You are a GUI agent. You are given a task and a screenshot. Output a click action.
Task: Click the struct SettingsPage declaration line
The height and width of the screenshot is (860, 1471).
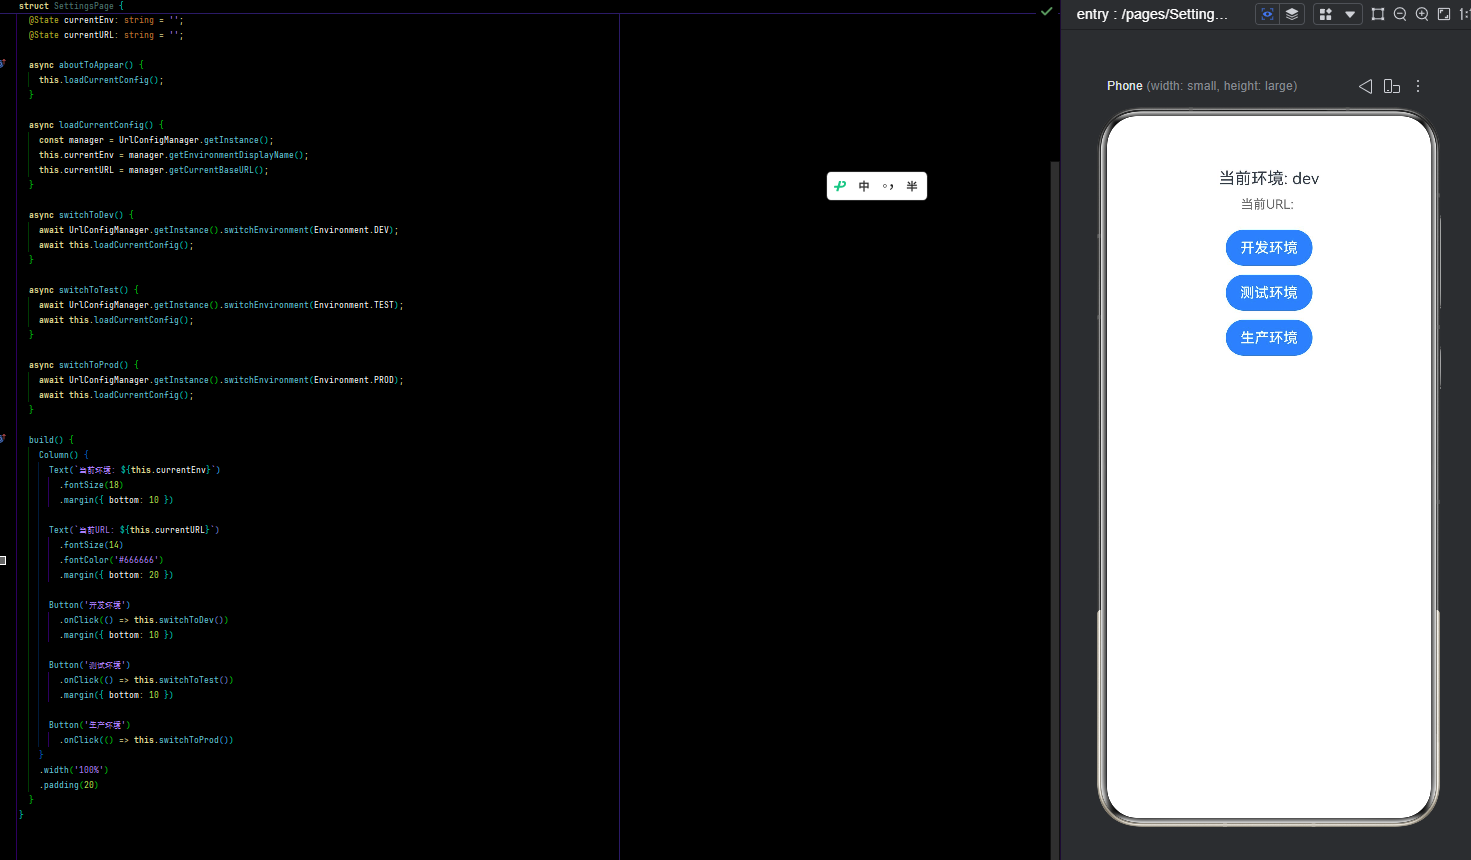[71, 6]
